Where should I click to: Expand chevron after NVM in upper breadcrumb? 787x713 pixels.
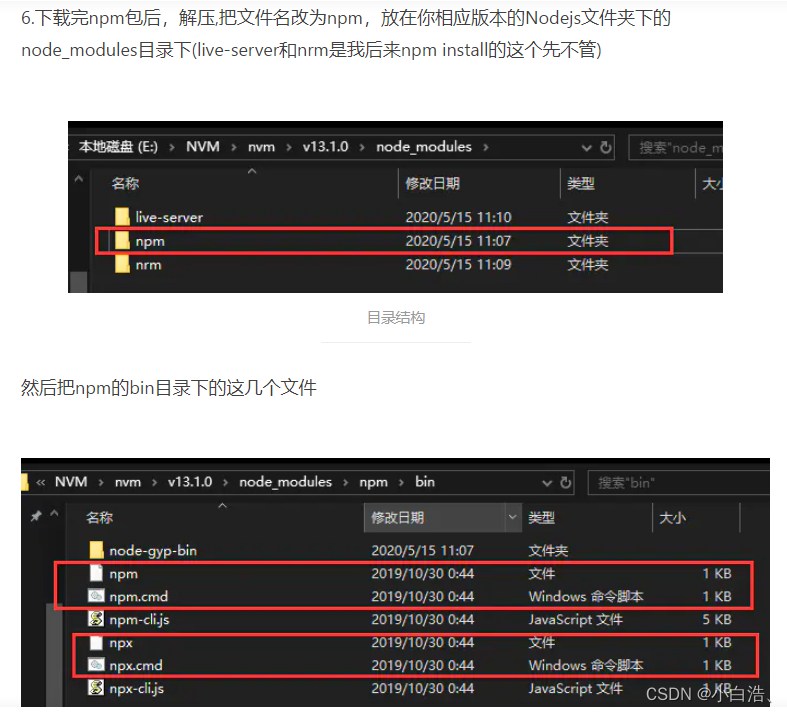tap(234, 147)
